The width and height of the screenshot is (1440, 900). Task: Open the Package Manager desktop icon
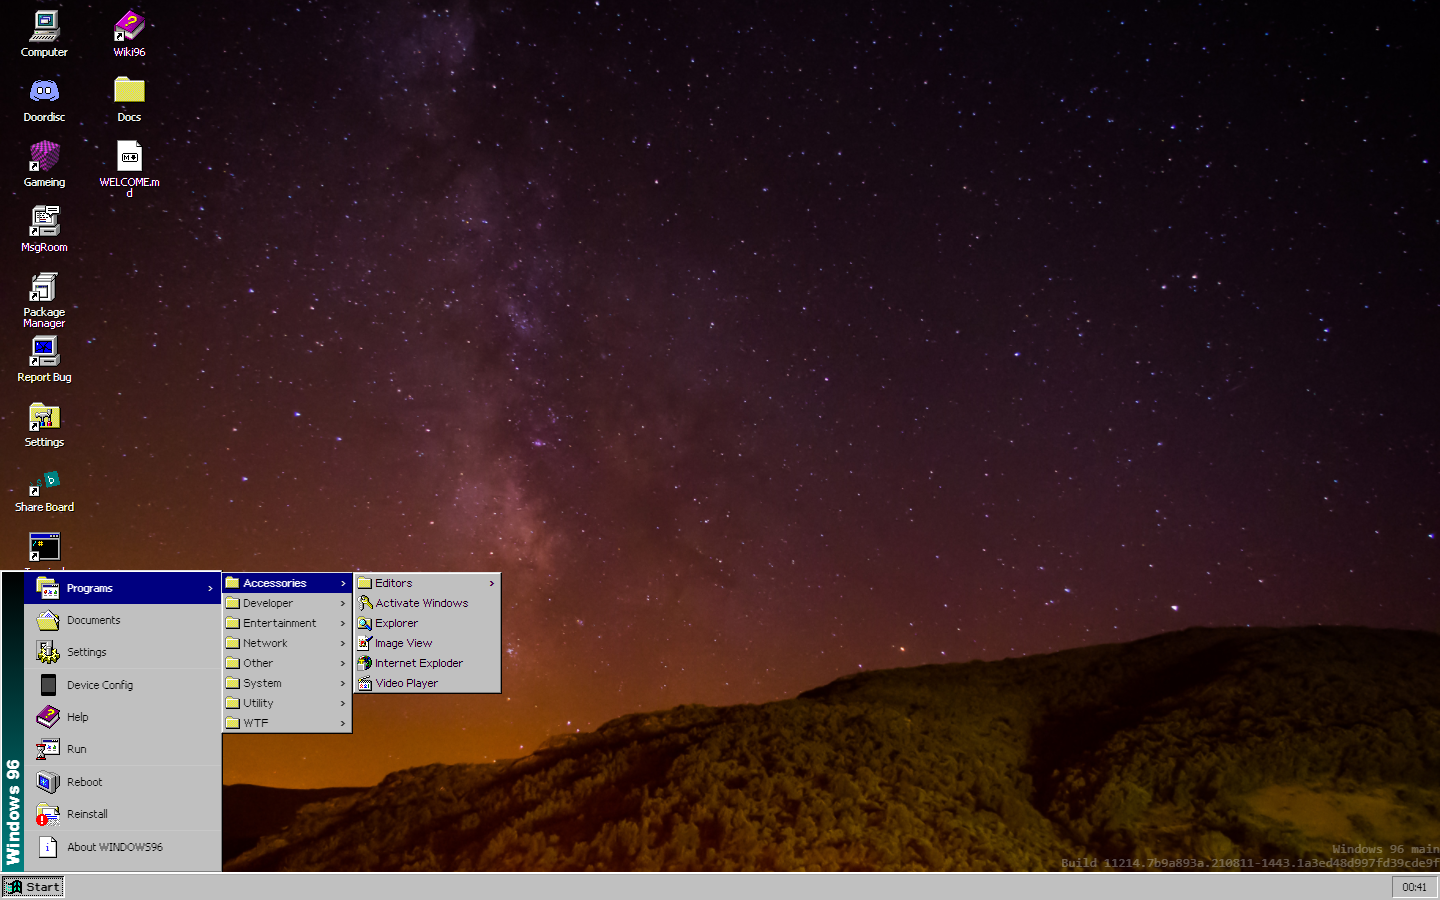tap(44, 287)
